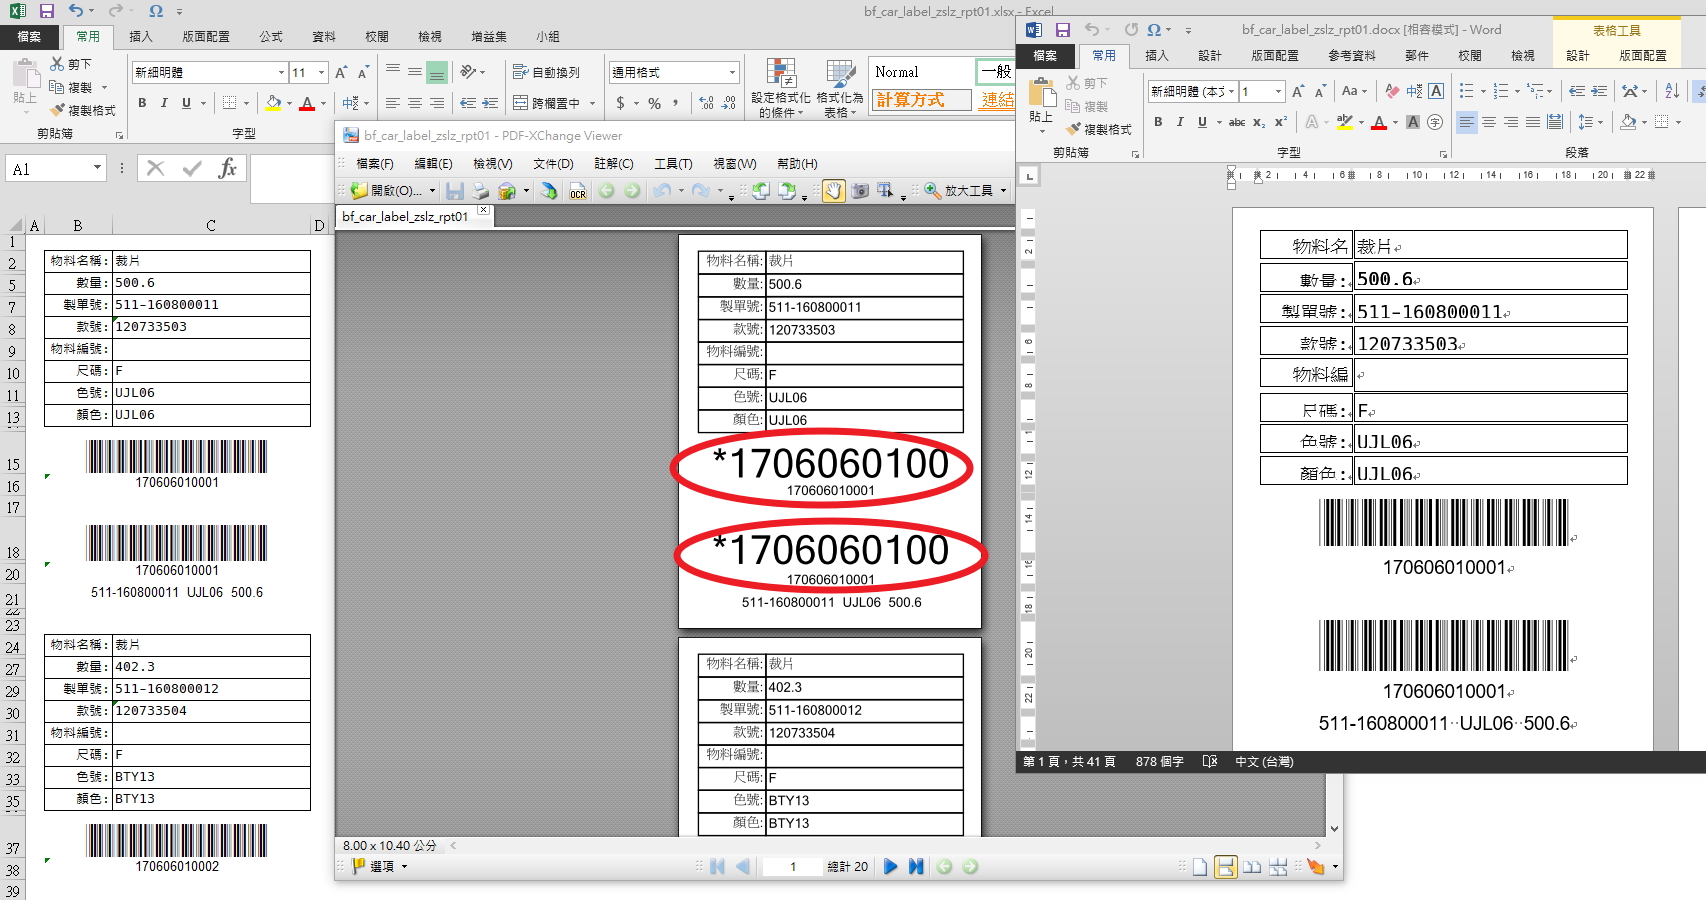The image size is (1706, 900).
Task: Click Excel's percent style icon
Action: (x=654, y=103)
